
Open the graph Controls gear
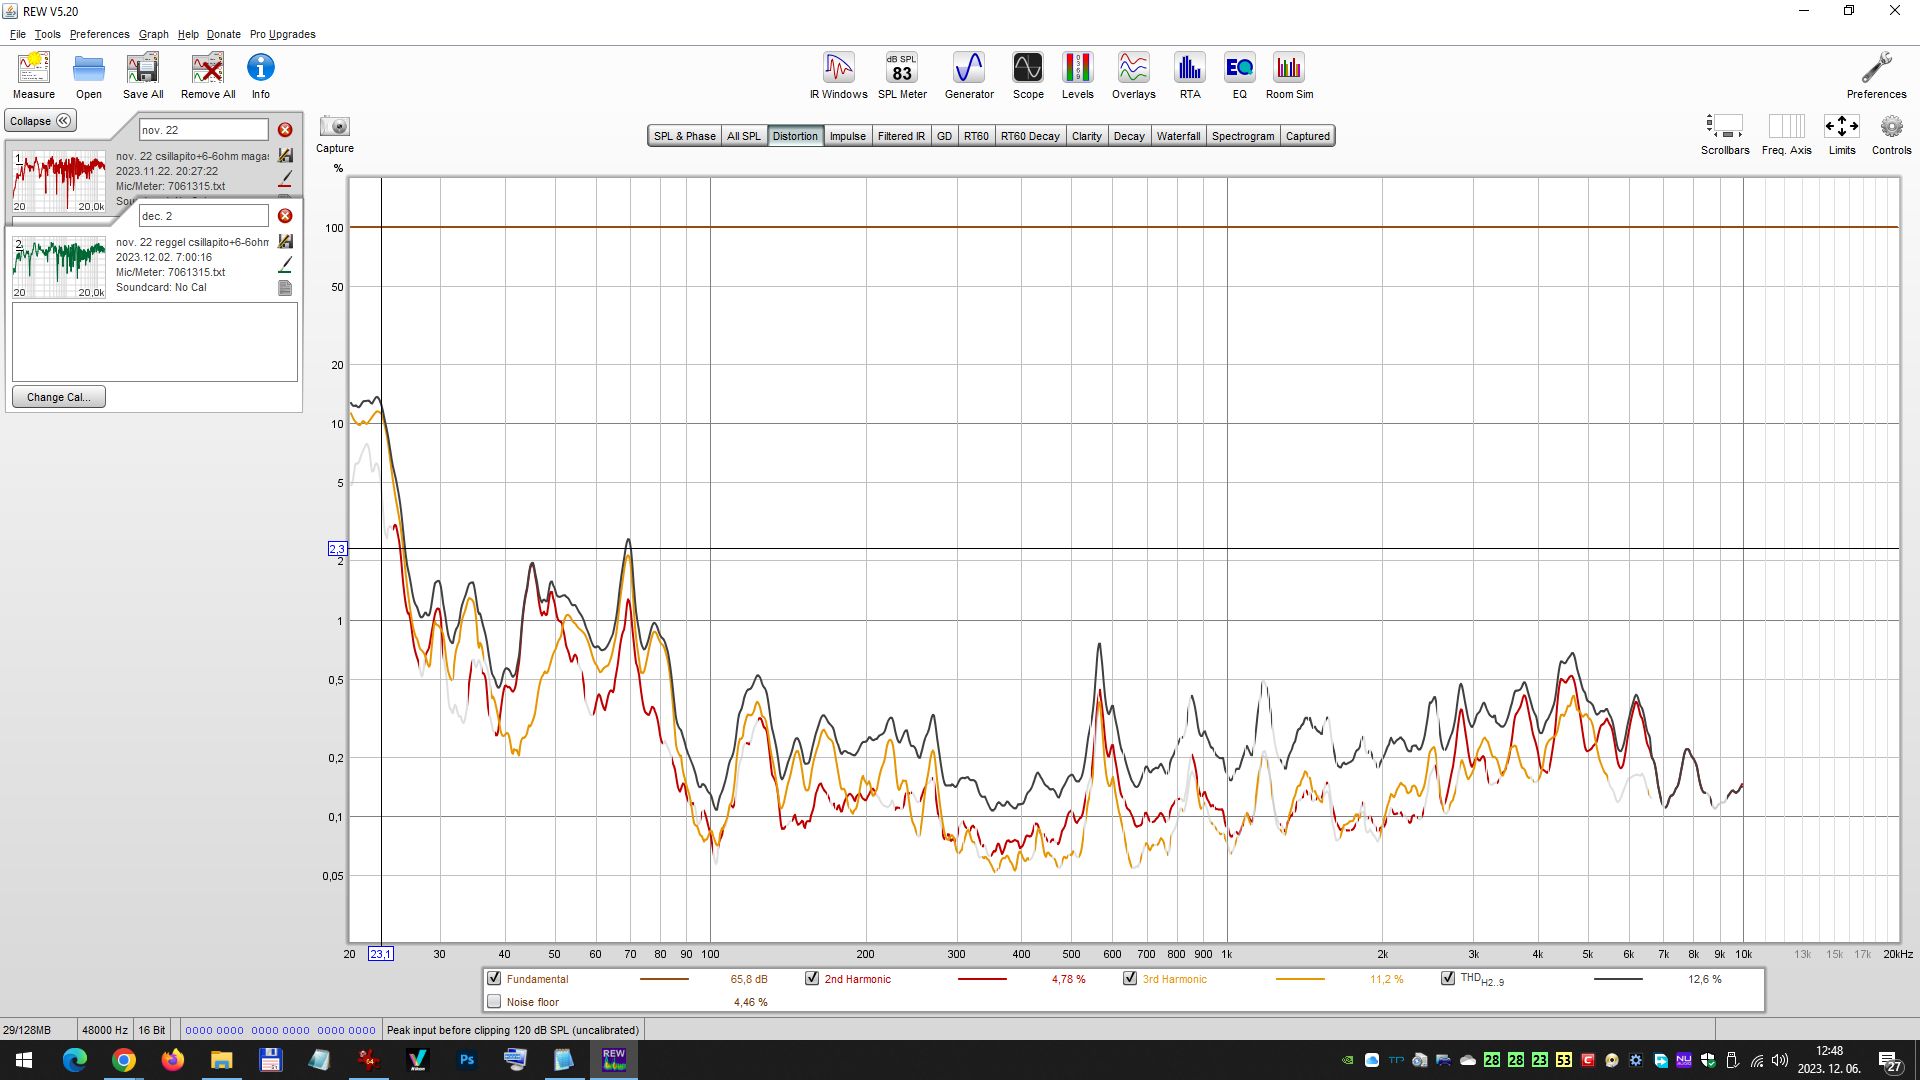coord(1891,134)
